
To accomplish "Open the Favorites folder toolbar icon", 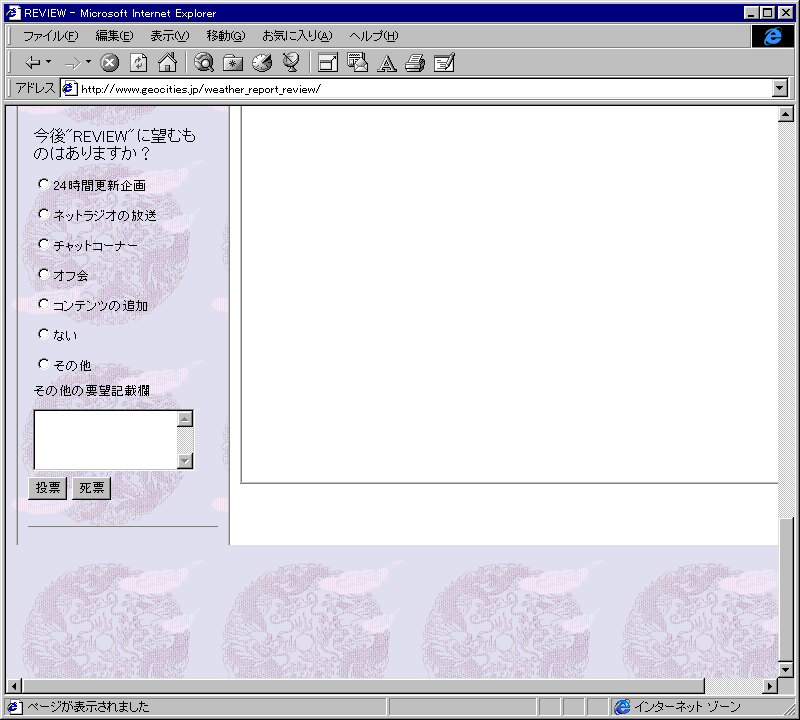I will [x=233, y=63].
